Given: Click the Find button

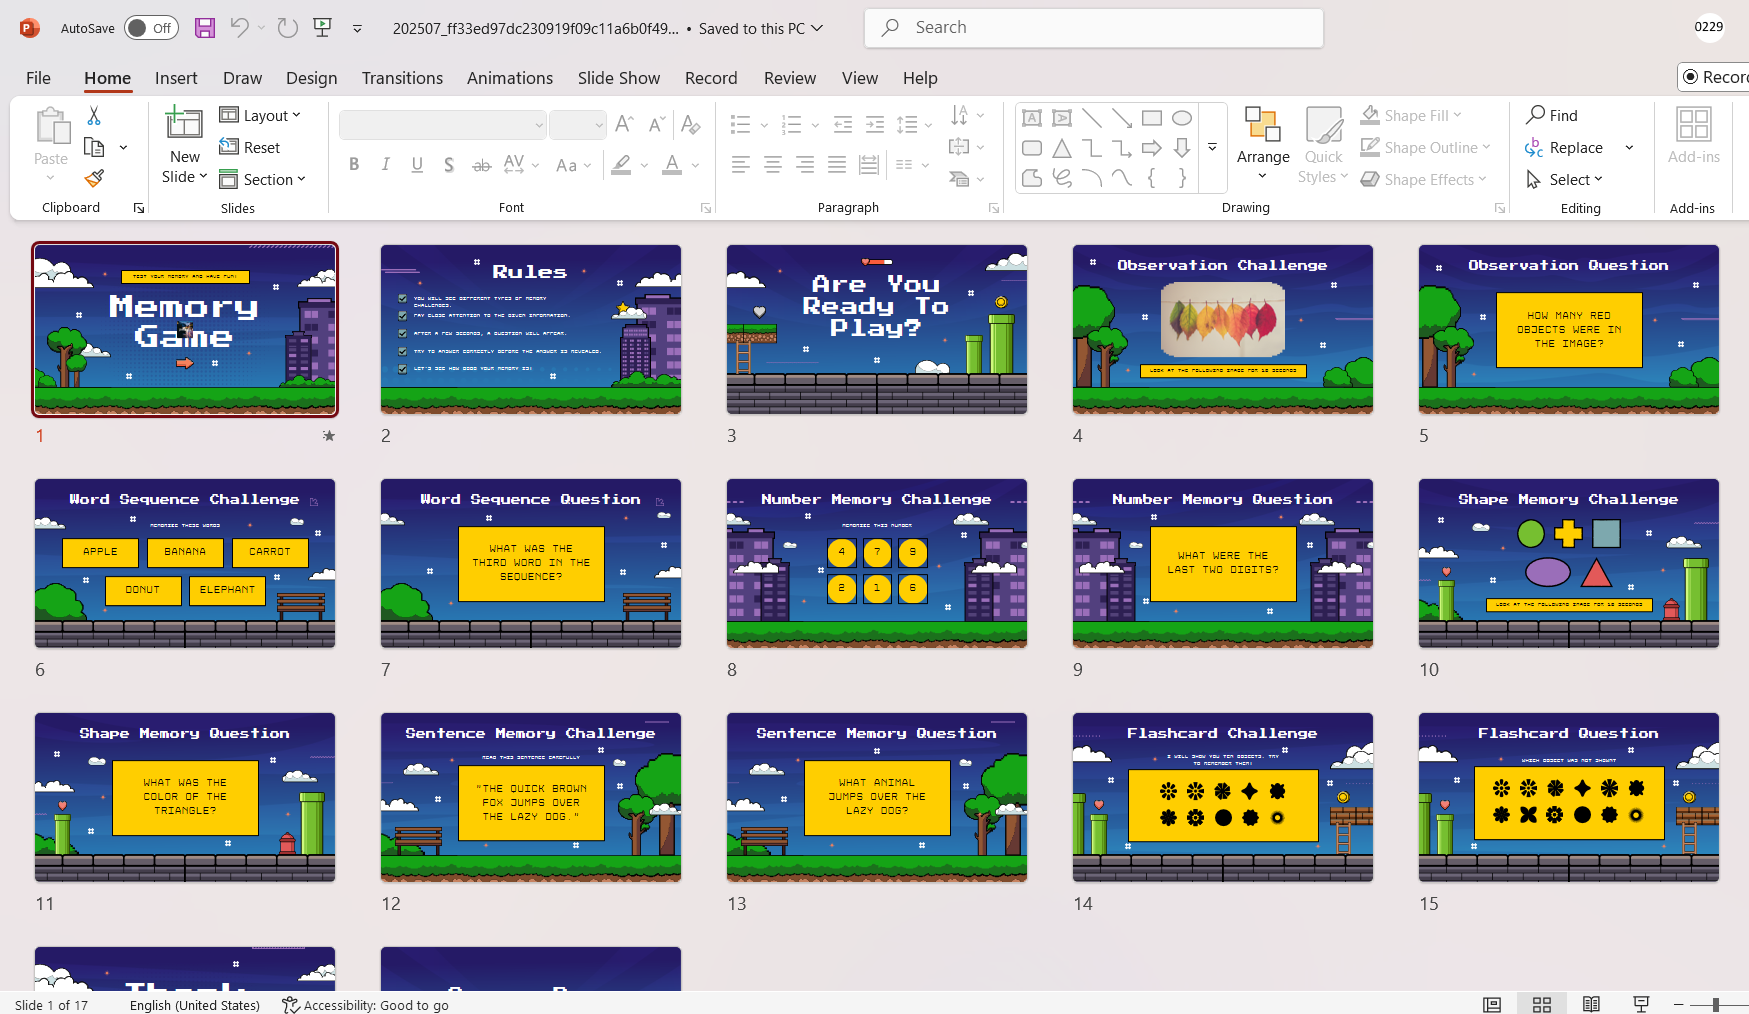Looking at the screenshot, I should pyautogui.click(x=1552, y=116).
